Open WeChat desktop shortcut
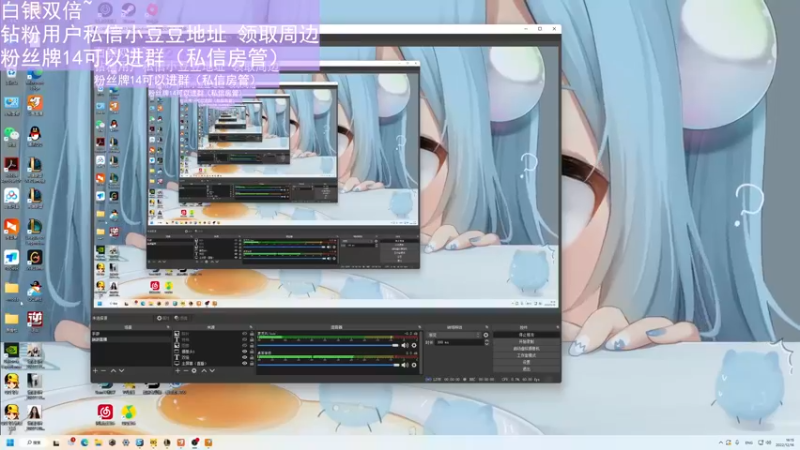The height and width of the screenshot is (450, 800). pos(11,137)
